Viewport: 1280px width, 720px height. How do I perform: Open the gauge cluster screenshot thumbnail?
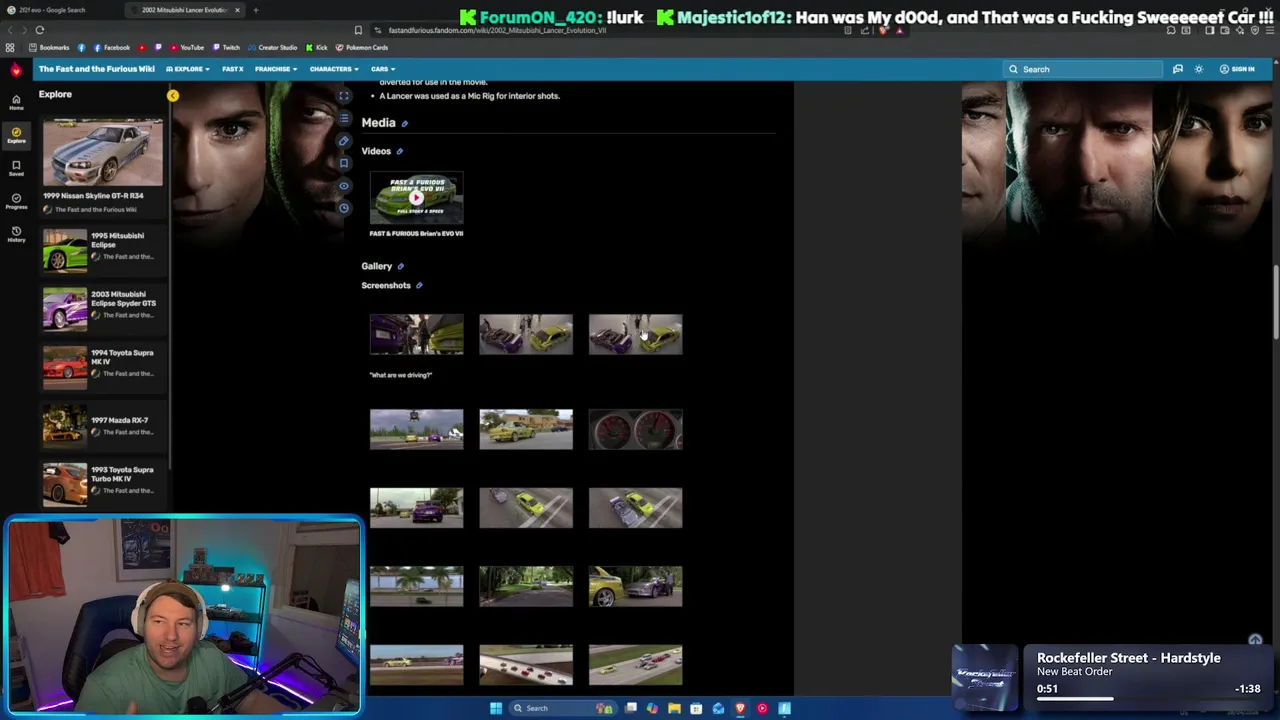tap(635, 429)
